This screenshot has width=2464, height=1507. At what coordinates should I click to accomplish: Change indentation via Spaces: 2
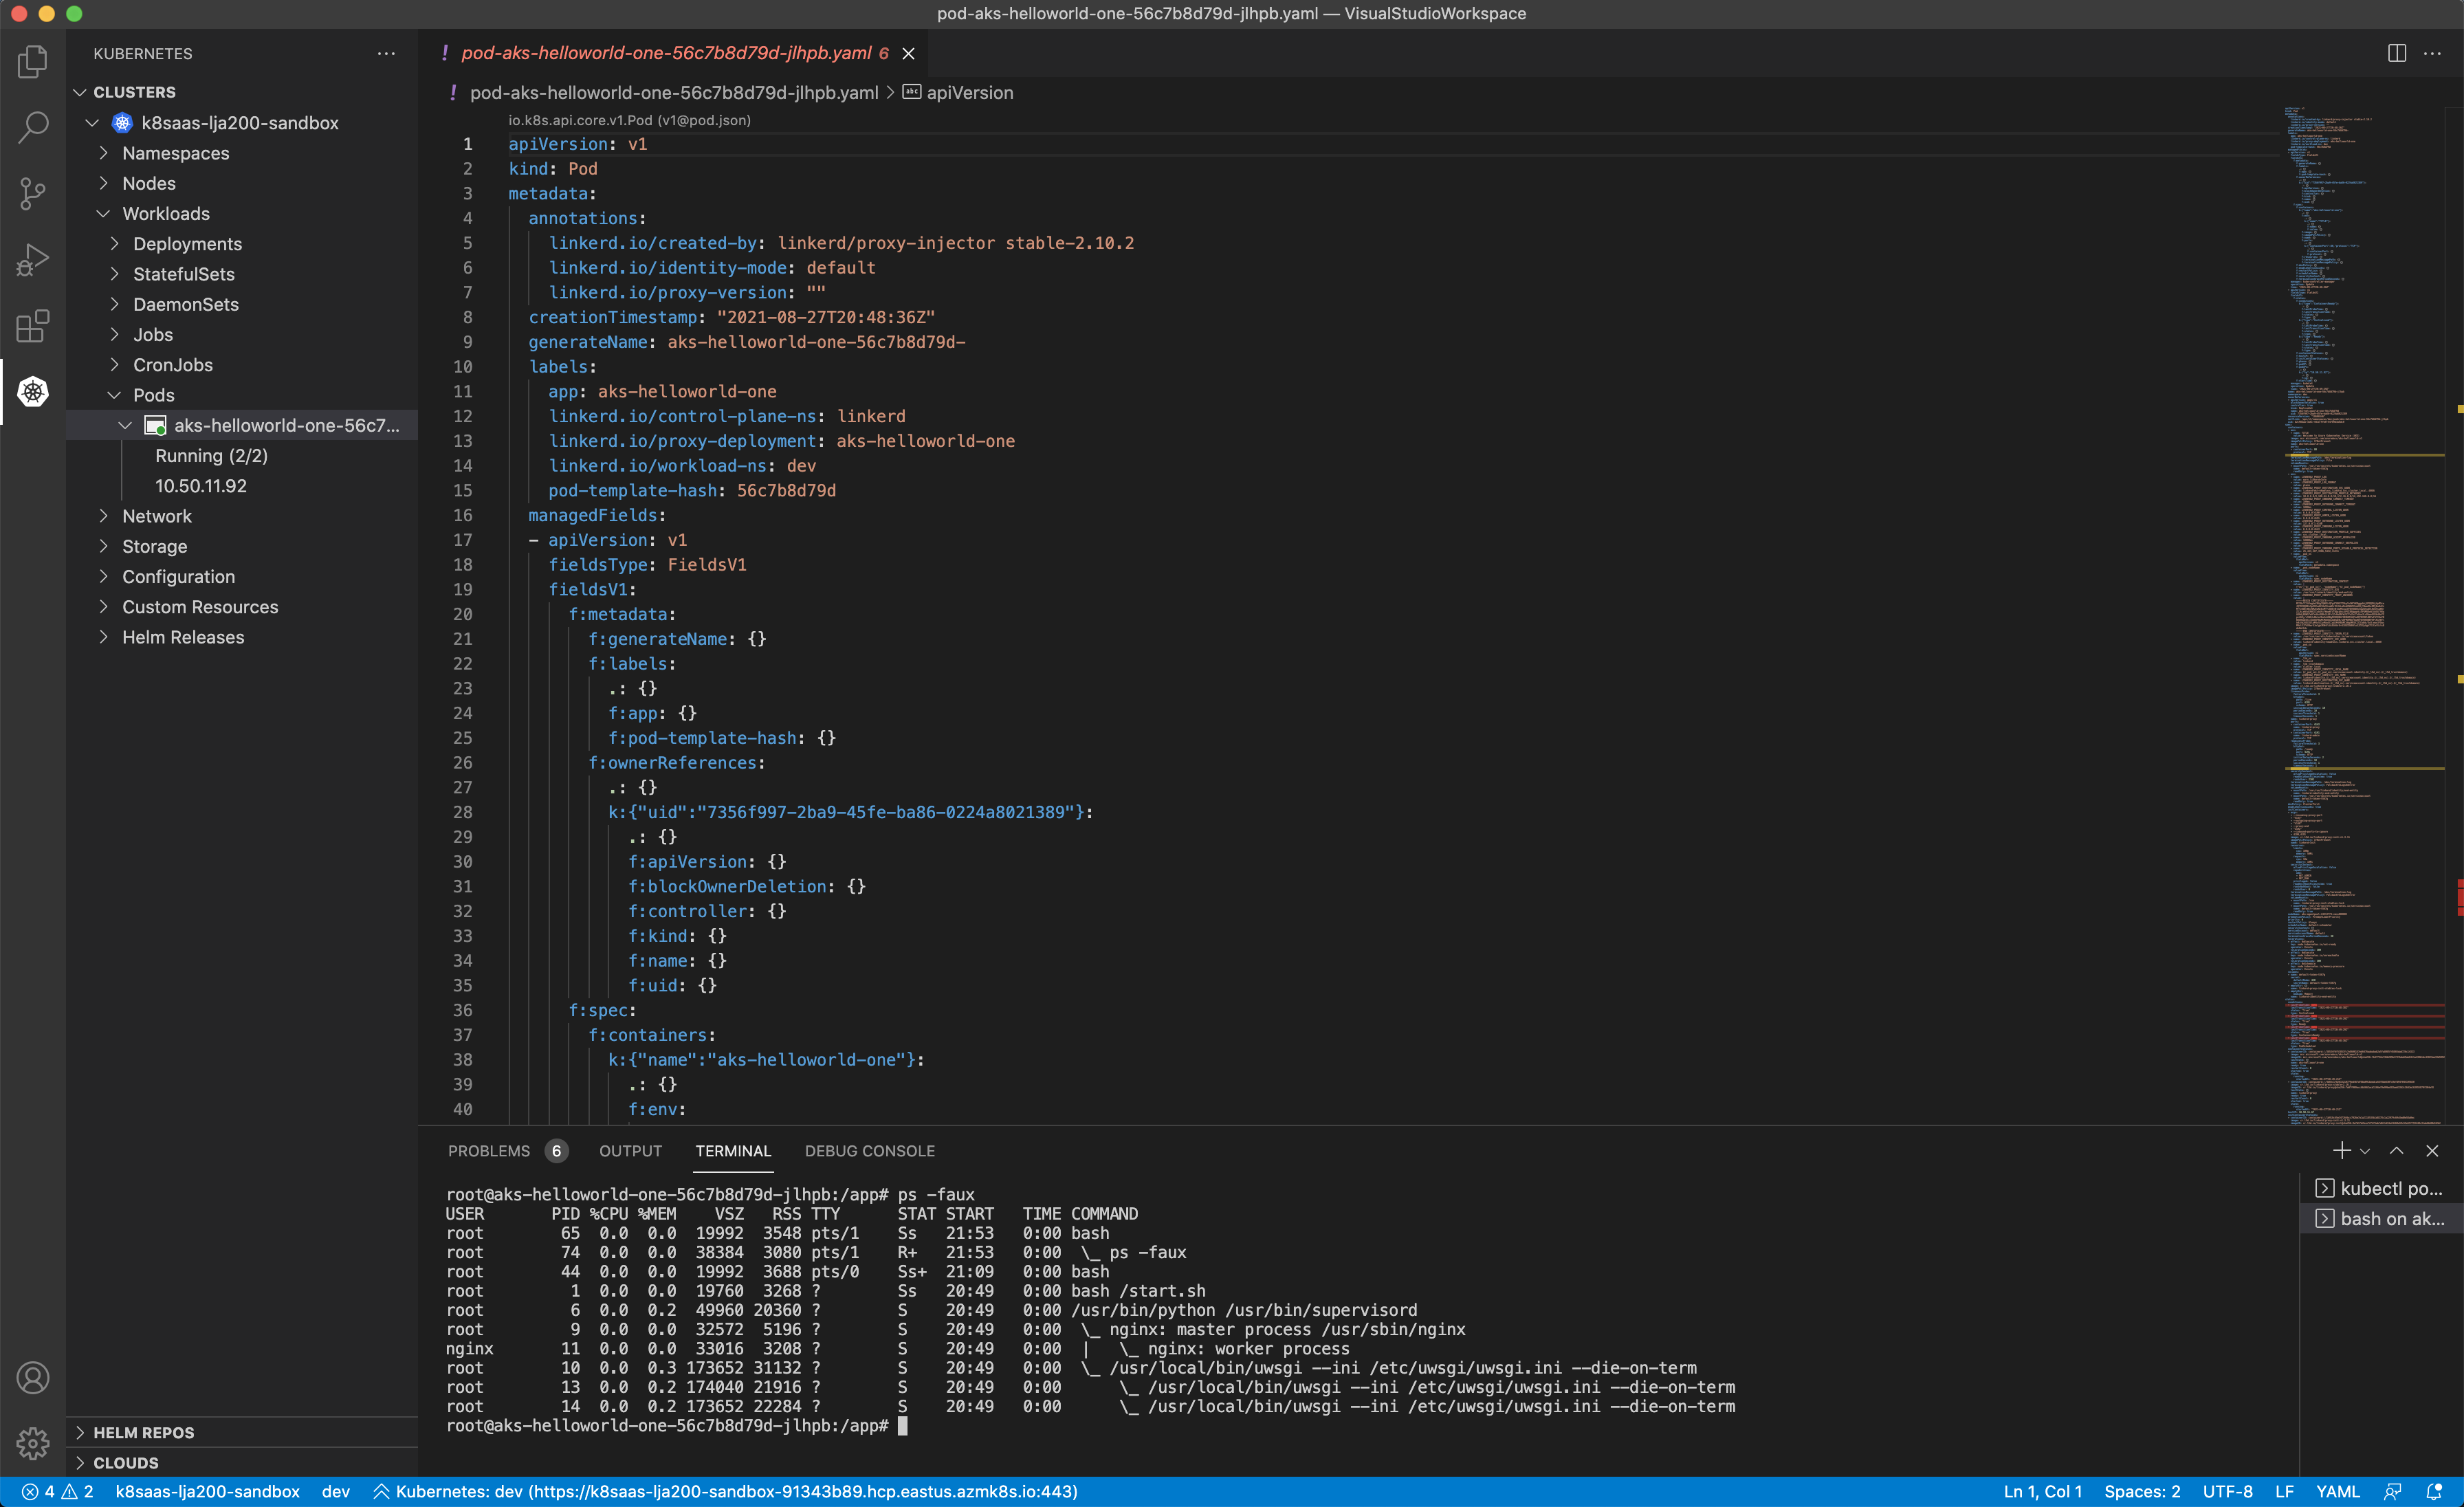2141,1491
